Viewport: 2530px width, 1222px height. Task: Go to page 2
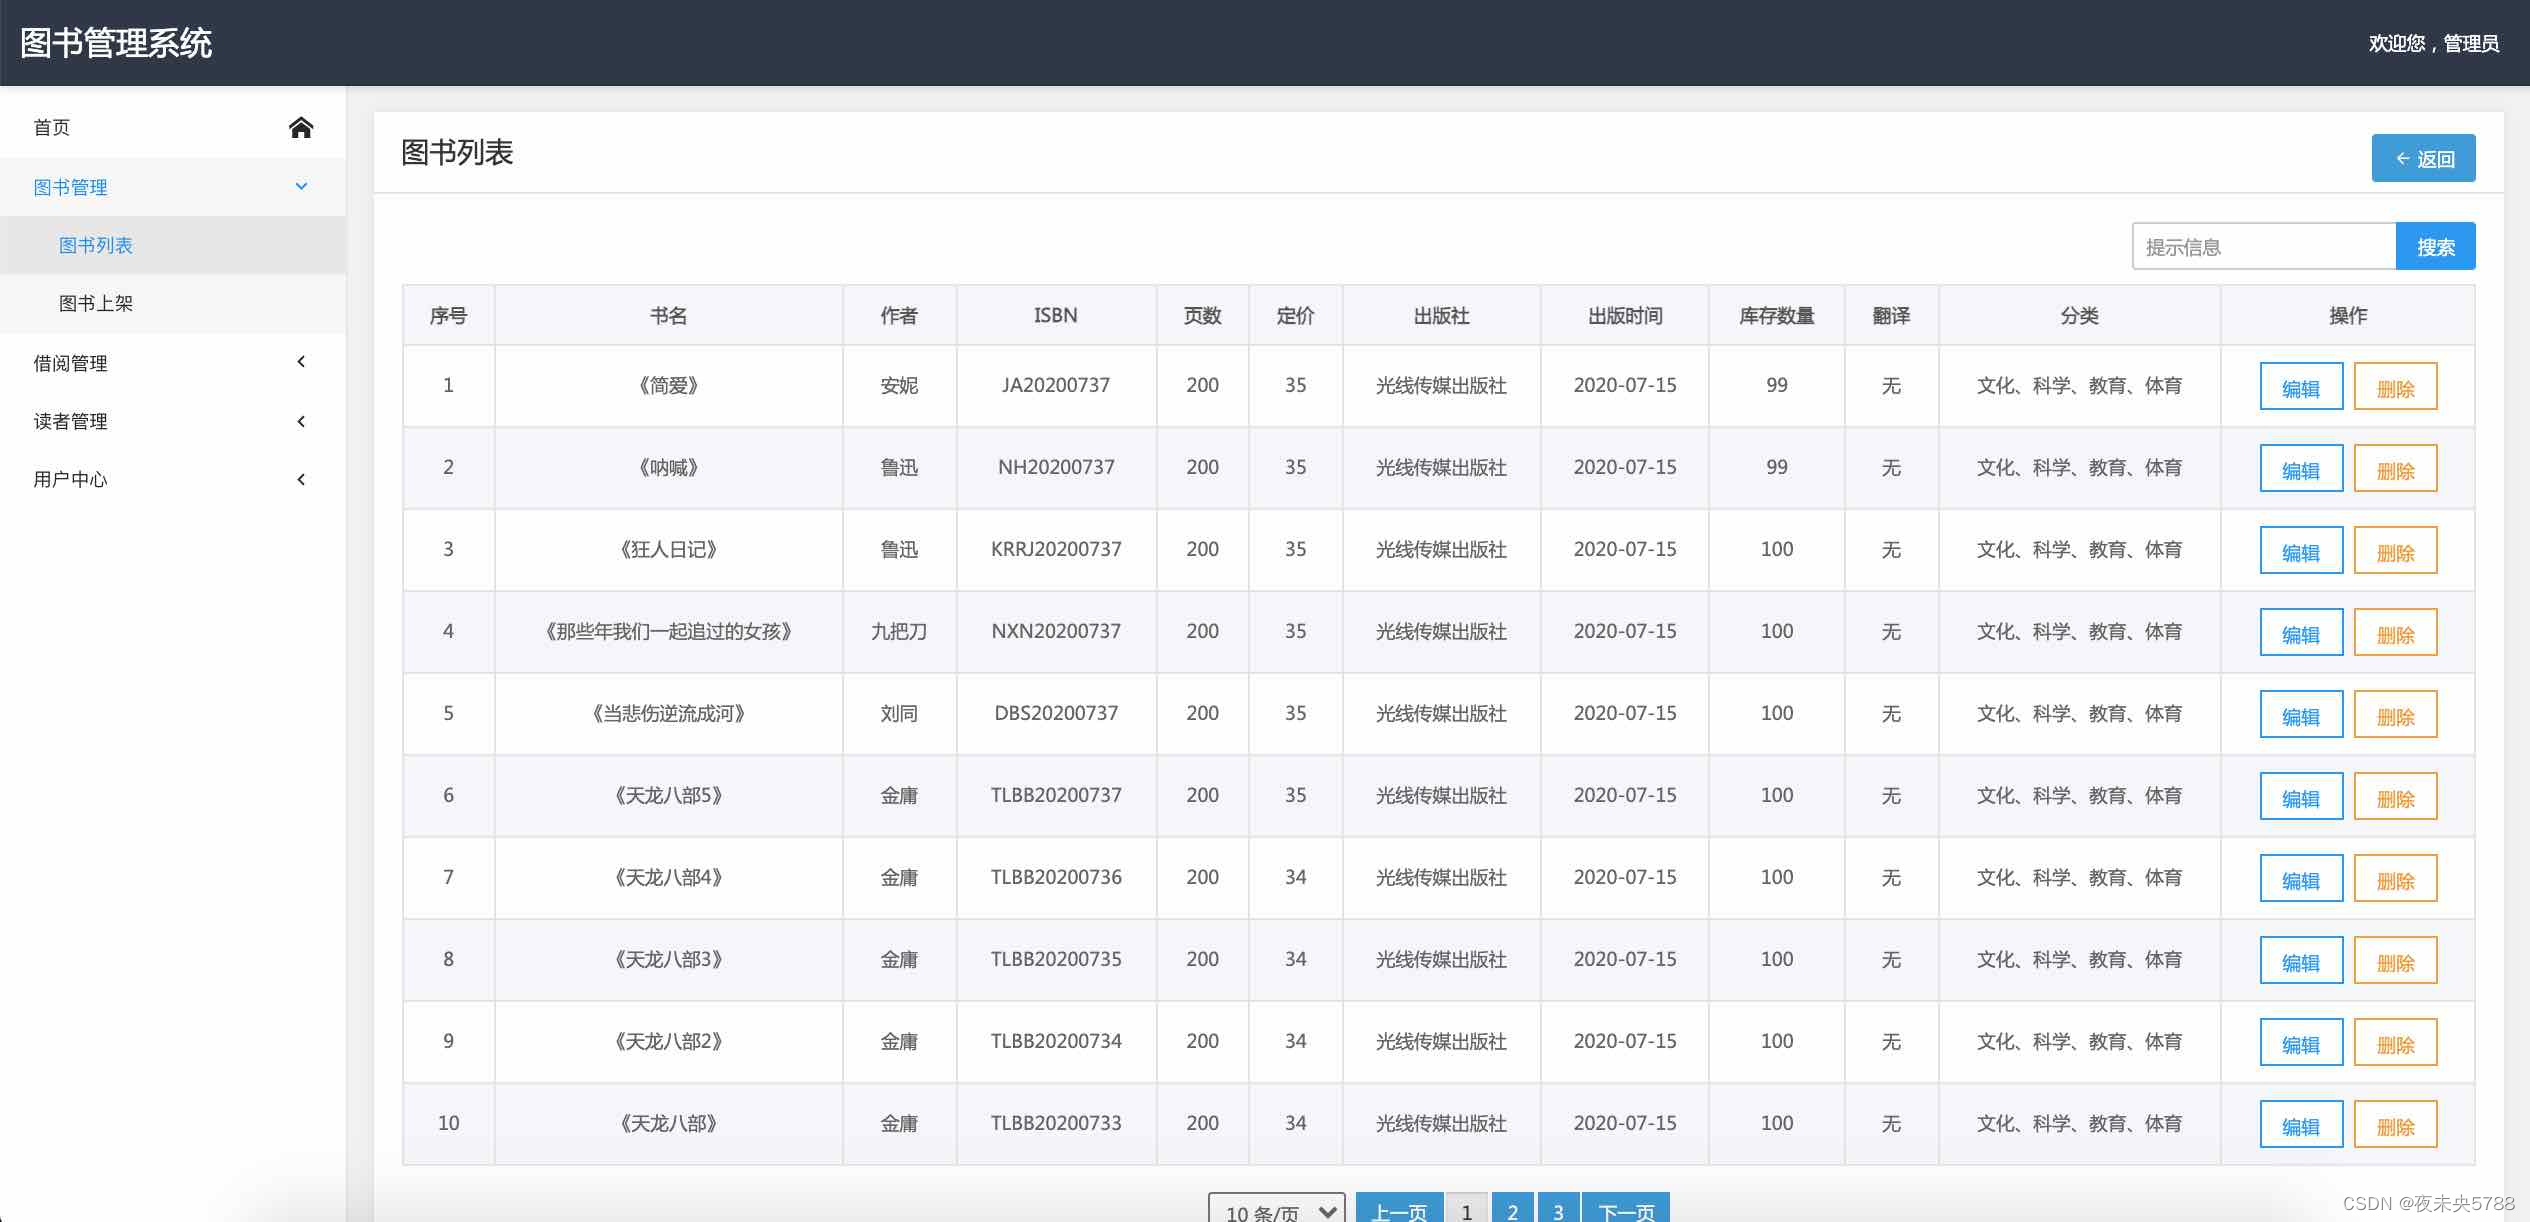[1513, 1208]
